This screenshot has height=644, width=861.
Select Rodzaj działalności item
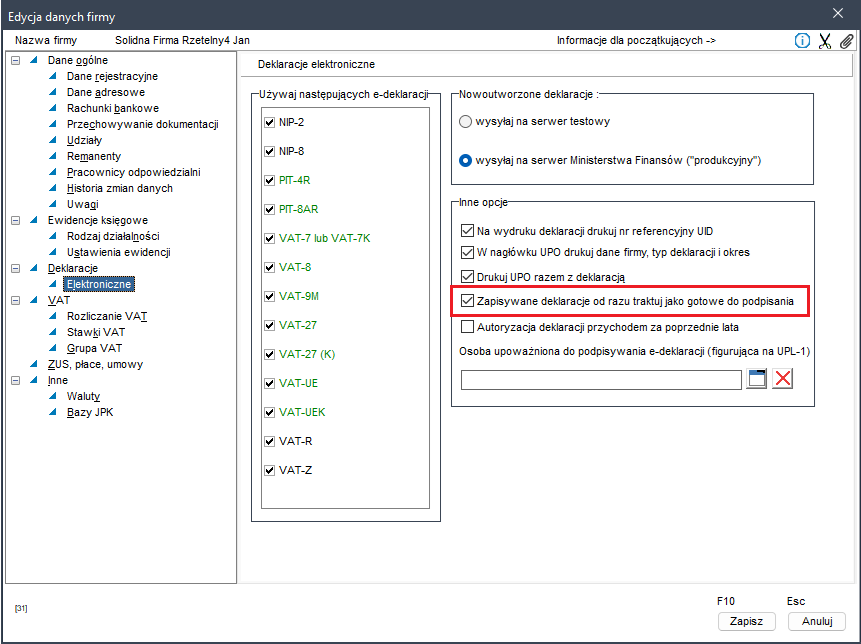113,236
